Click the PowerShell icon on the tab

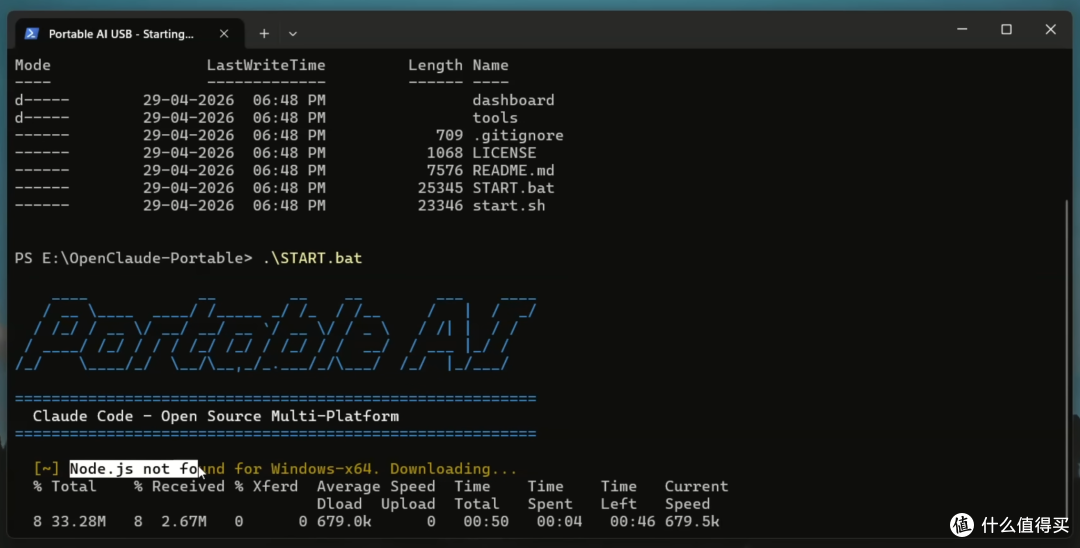point(32,34)
